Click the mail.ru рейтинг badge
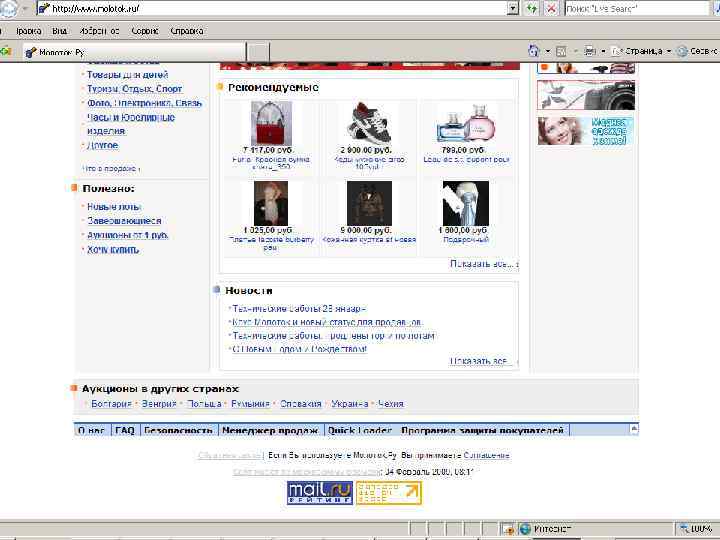This screenshot has height=540, width=720. point(320,493)
